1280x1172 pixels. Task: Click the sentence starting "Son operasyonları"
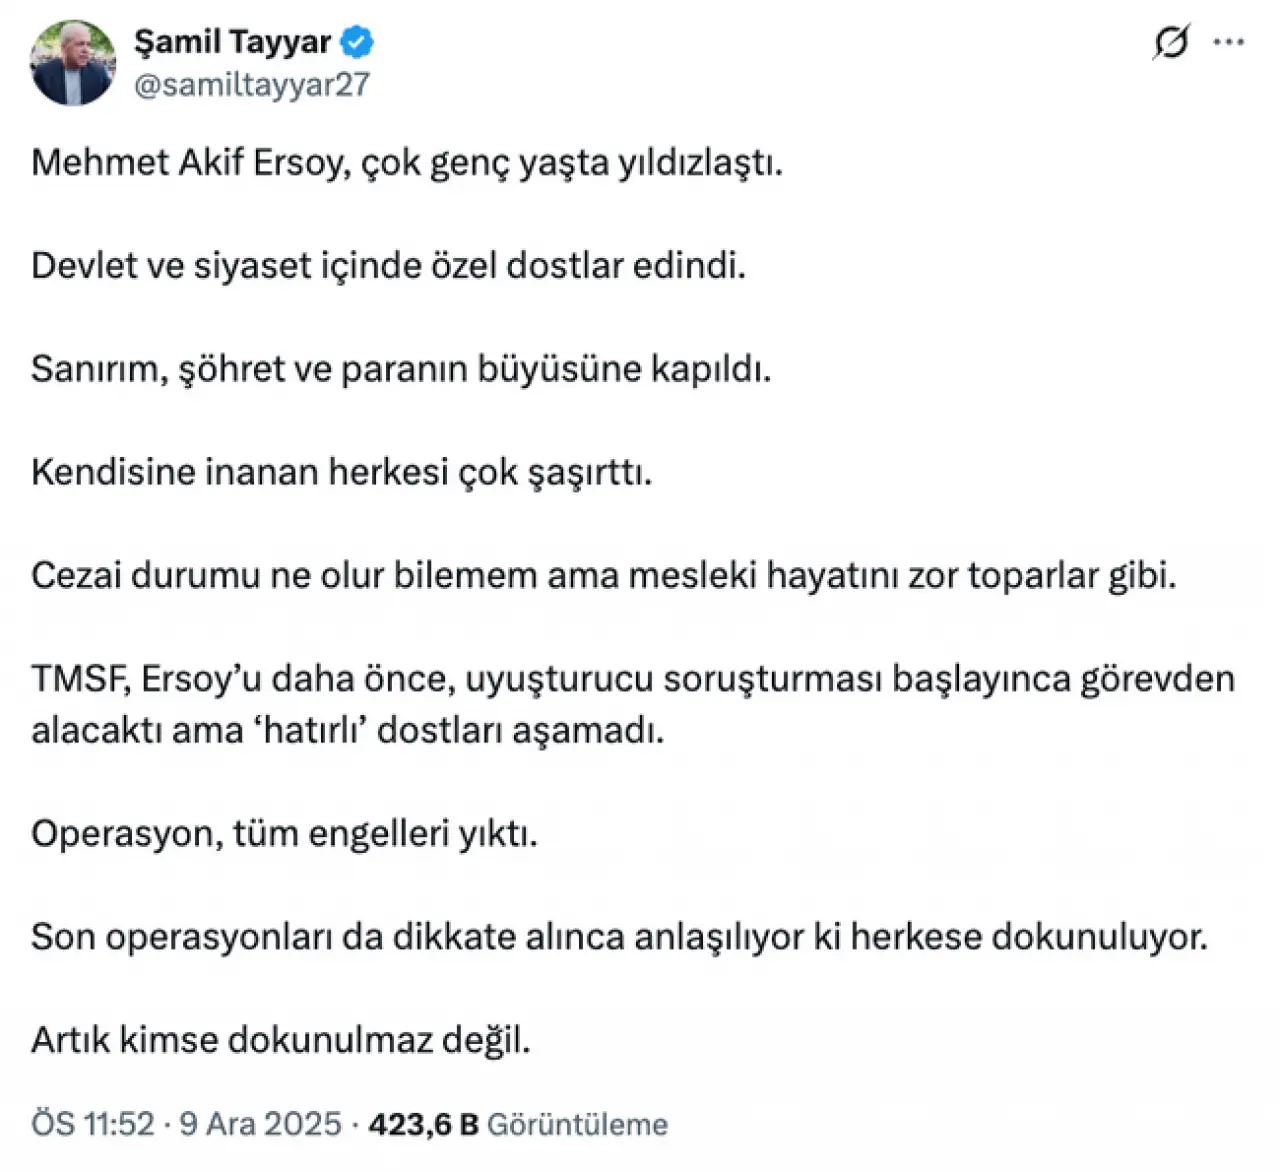(619, 937)
